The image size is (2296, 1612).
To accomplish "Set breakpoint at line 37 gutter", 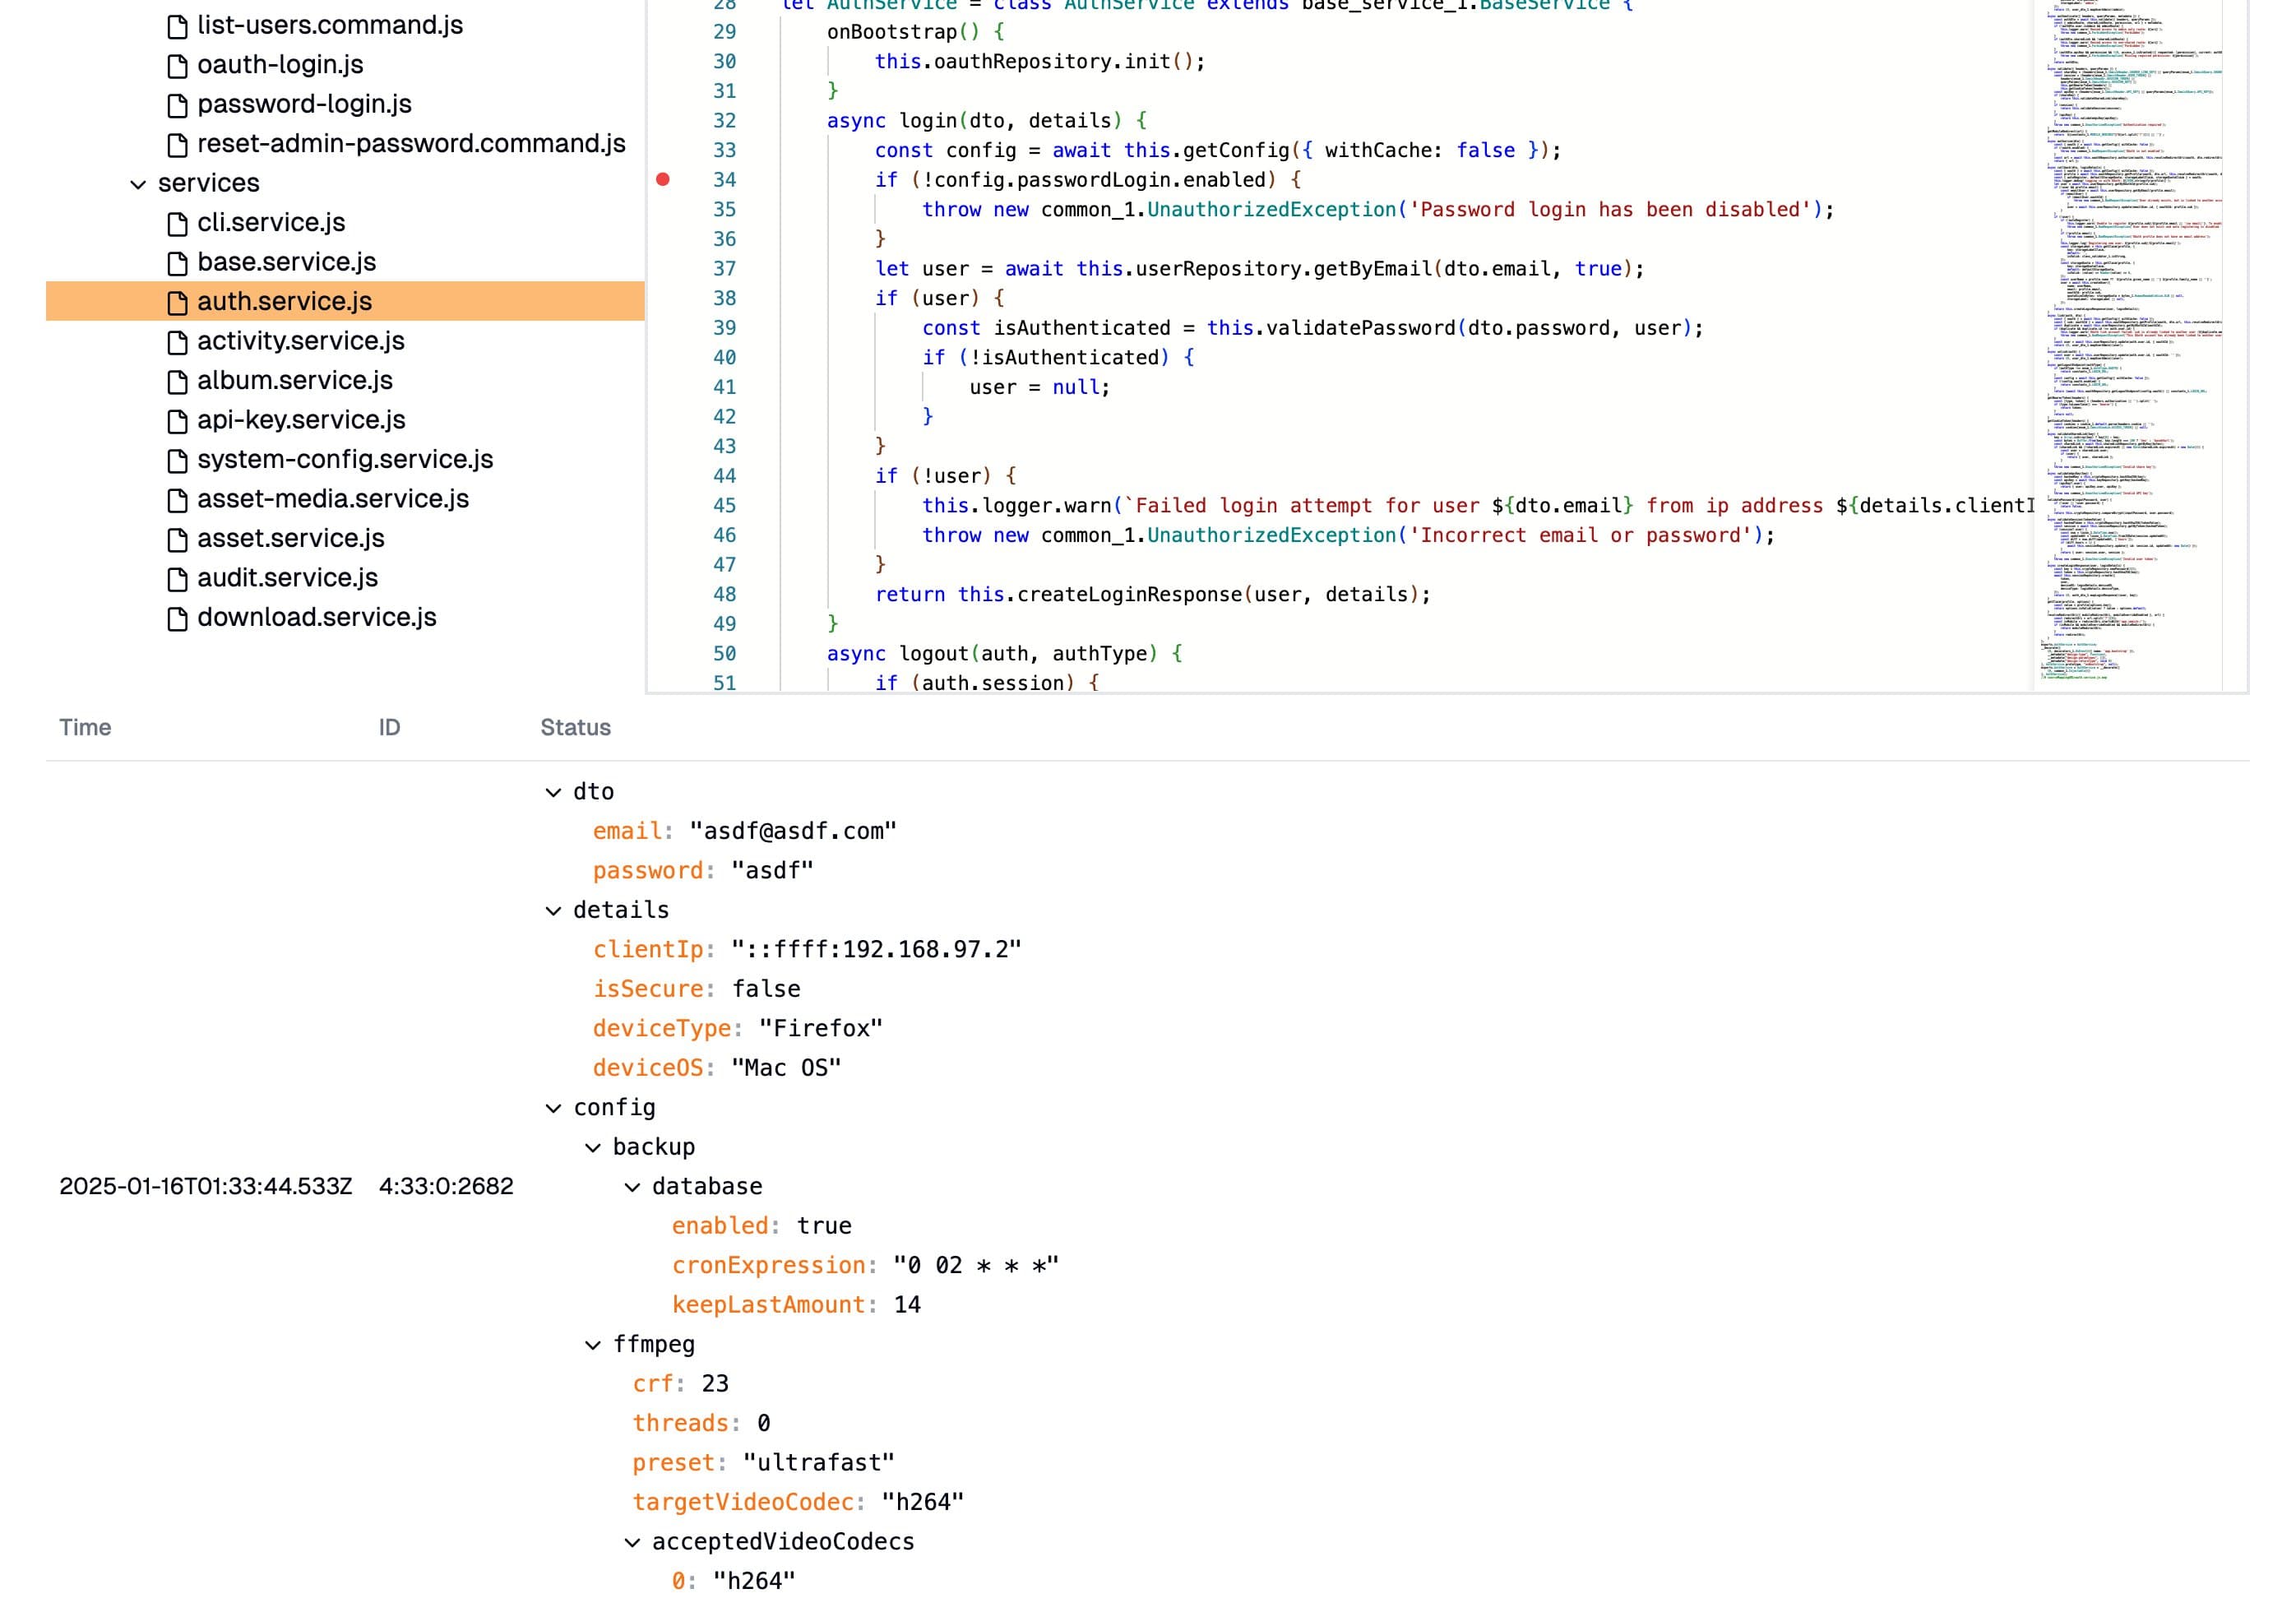I will point(663,269).
